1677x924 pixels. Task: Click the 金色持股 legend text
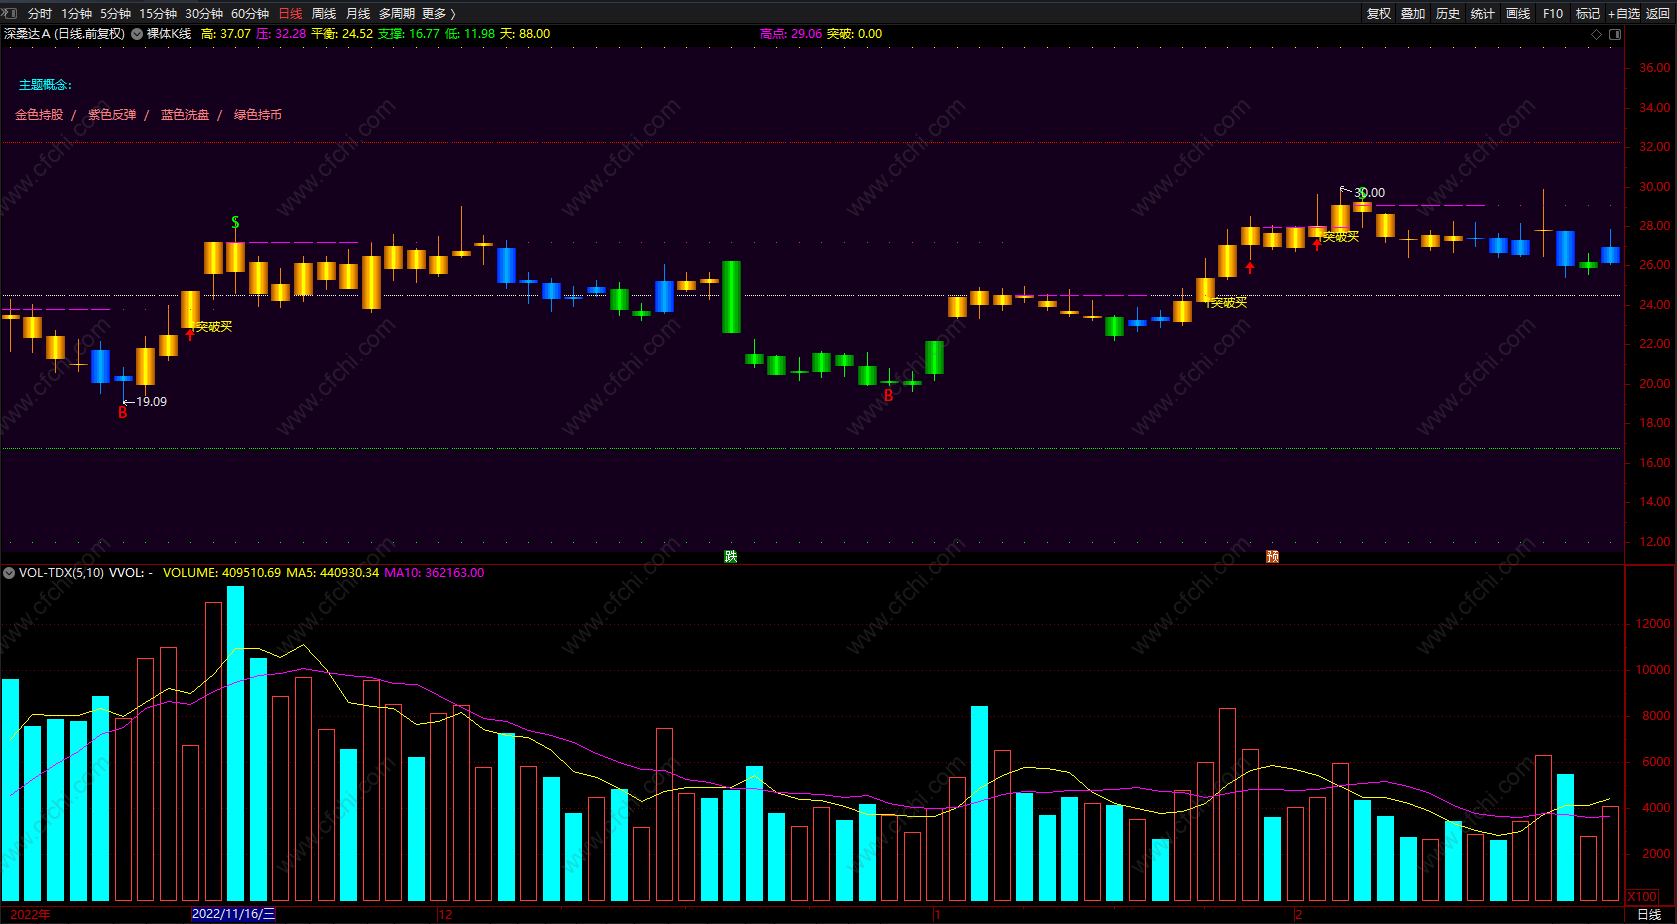coord(39,115)
